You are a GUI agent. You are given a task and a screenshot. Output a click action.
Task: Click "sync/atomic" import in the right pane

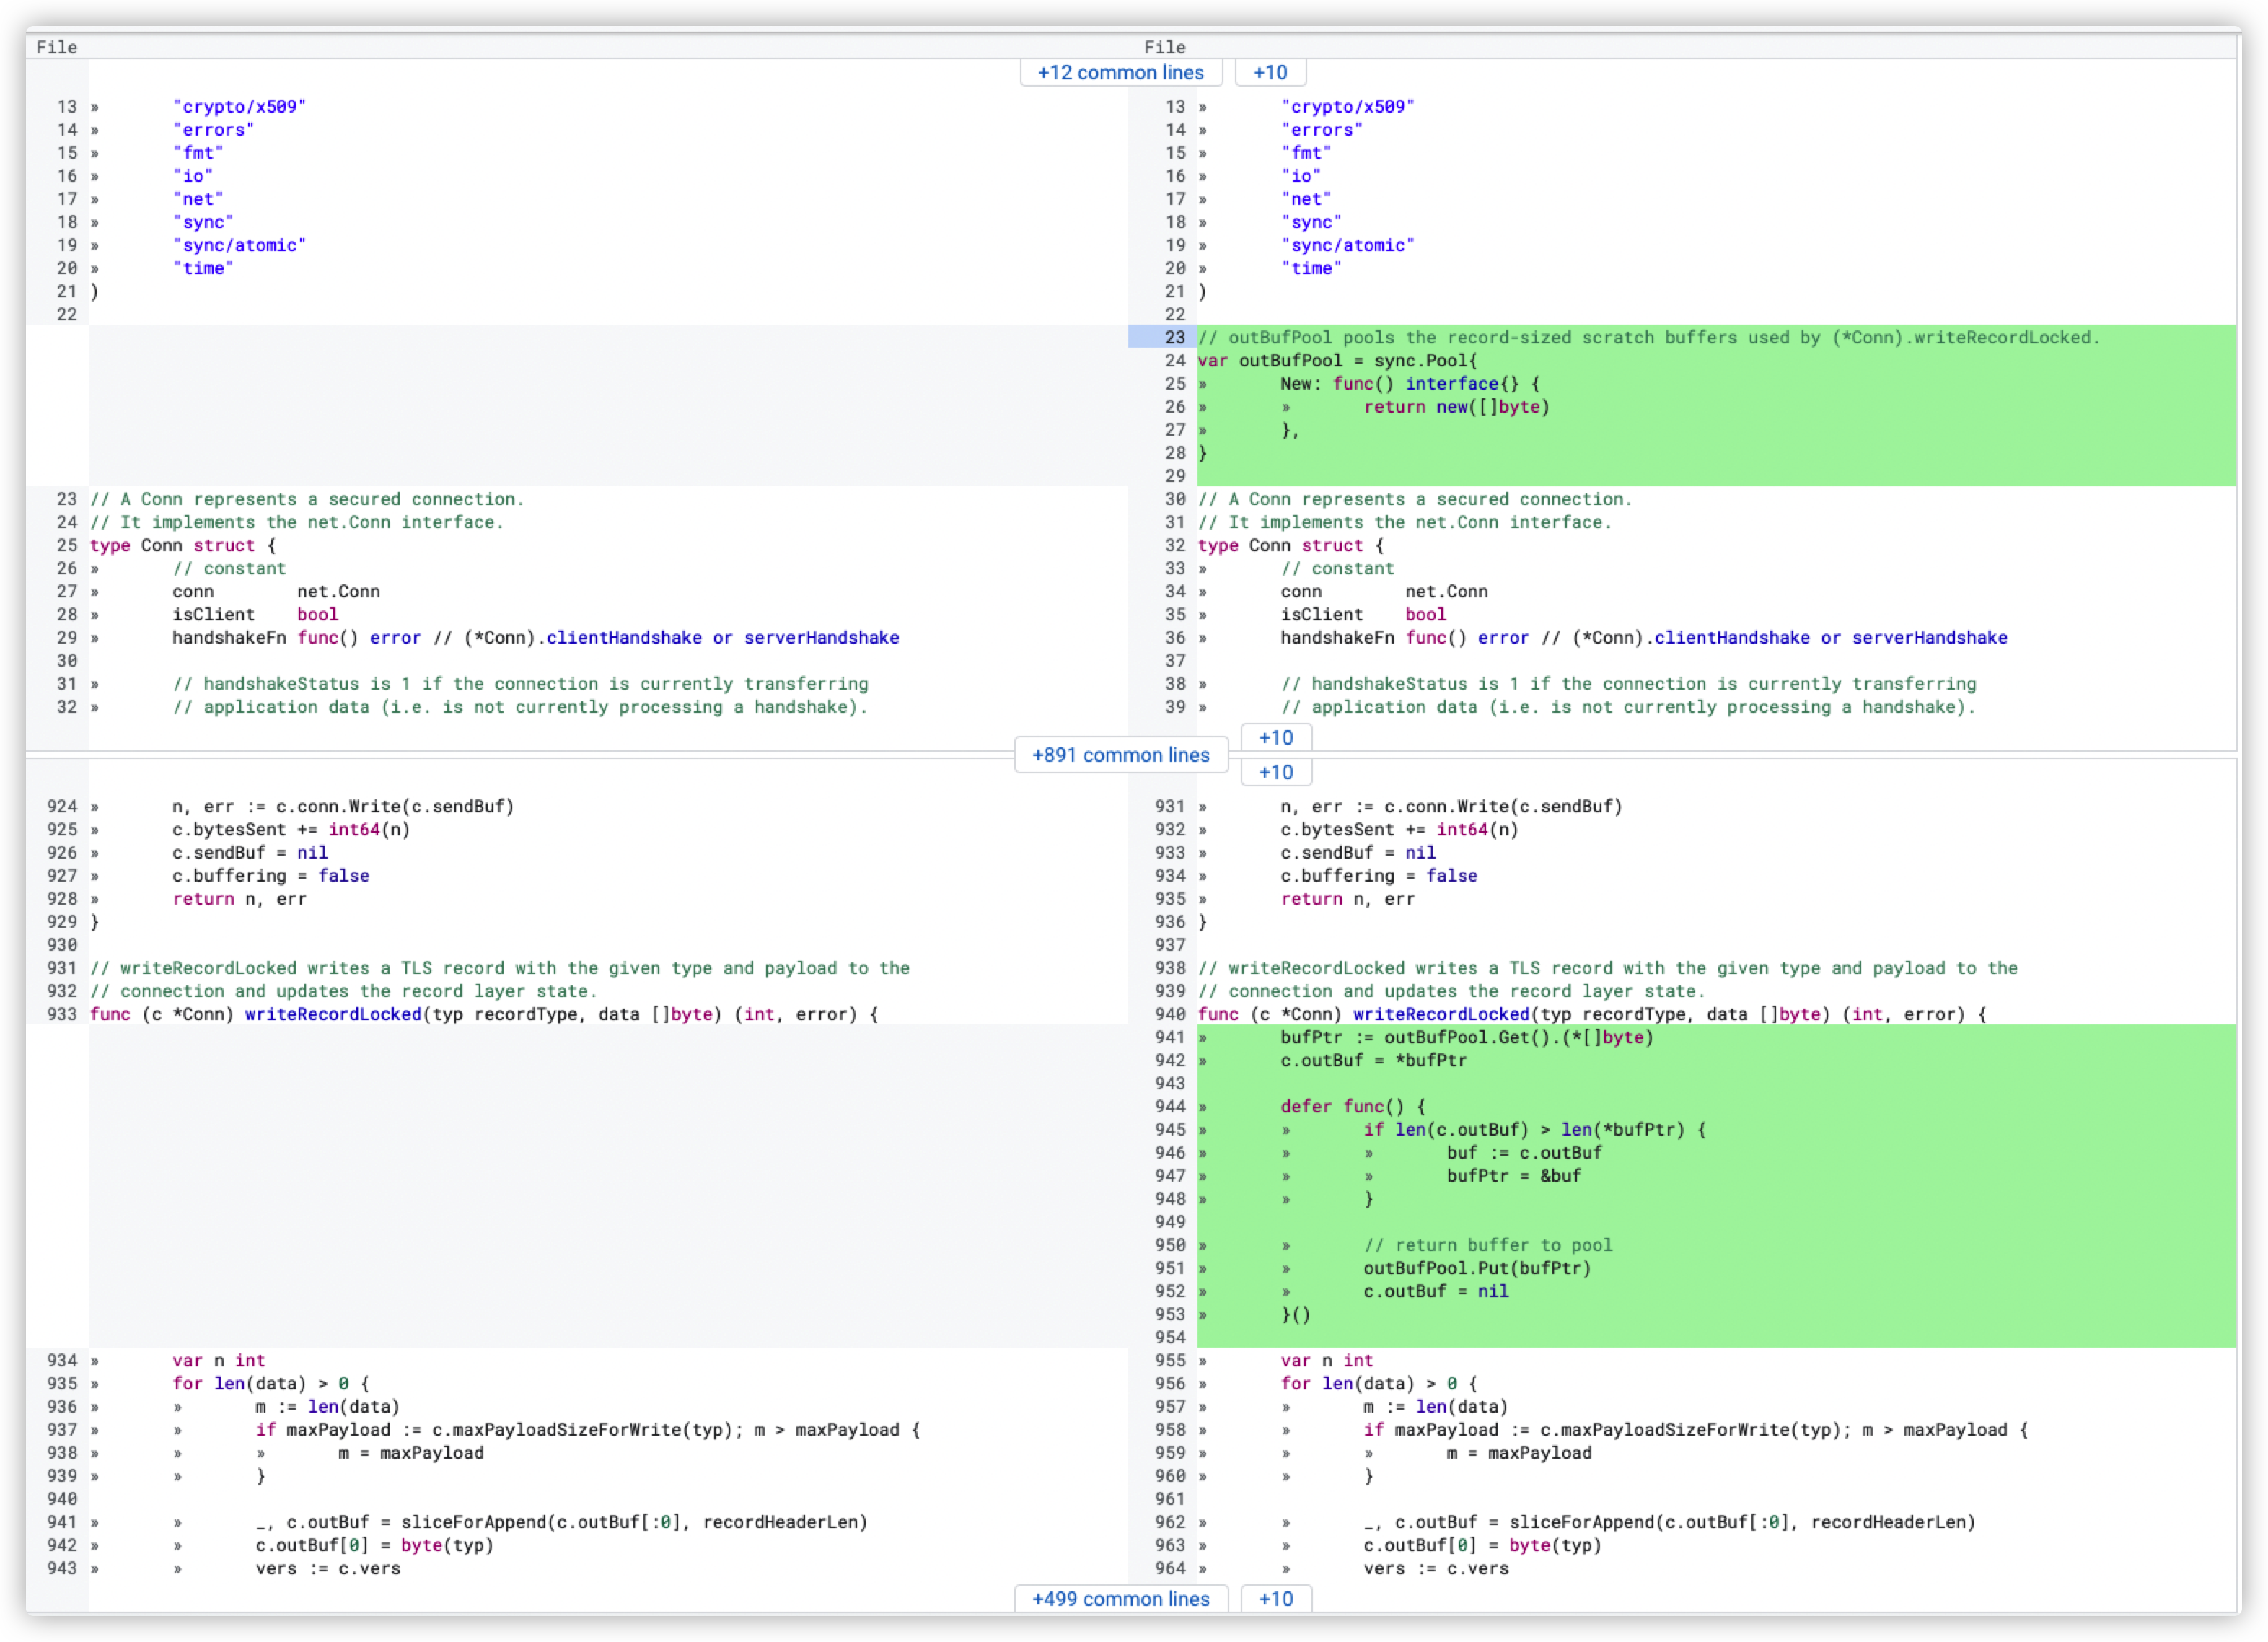click(1347, 245)
